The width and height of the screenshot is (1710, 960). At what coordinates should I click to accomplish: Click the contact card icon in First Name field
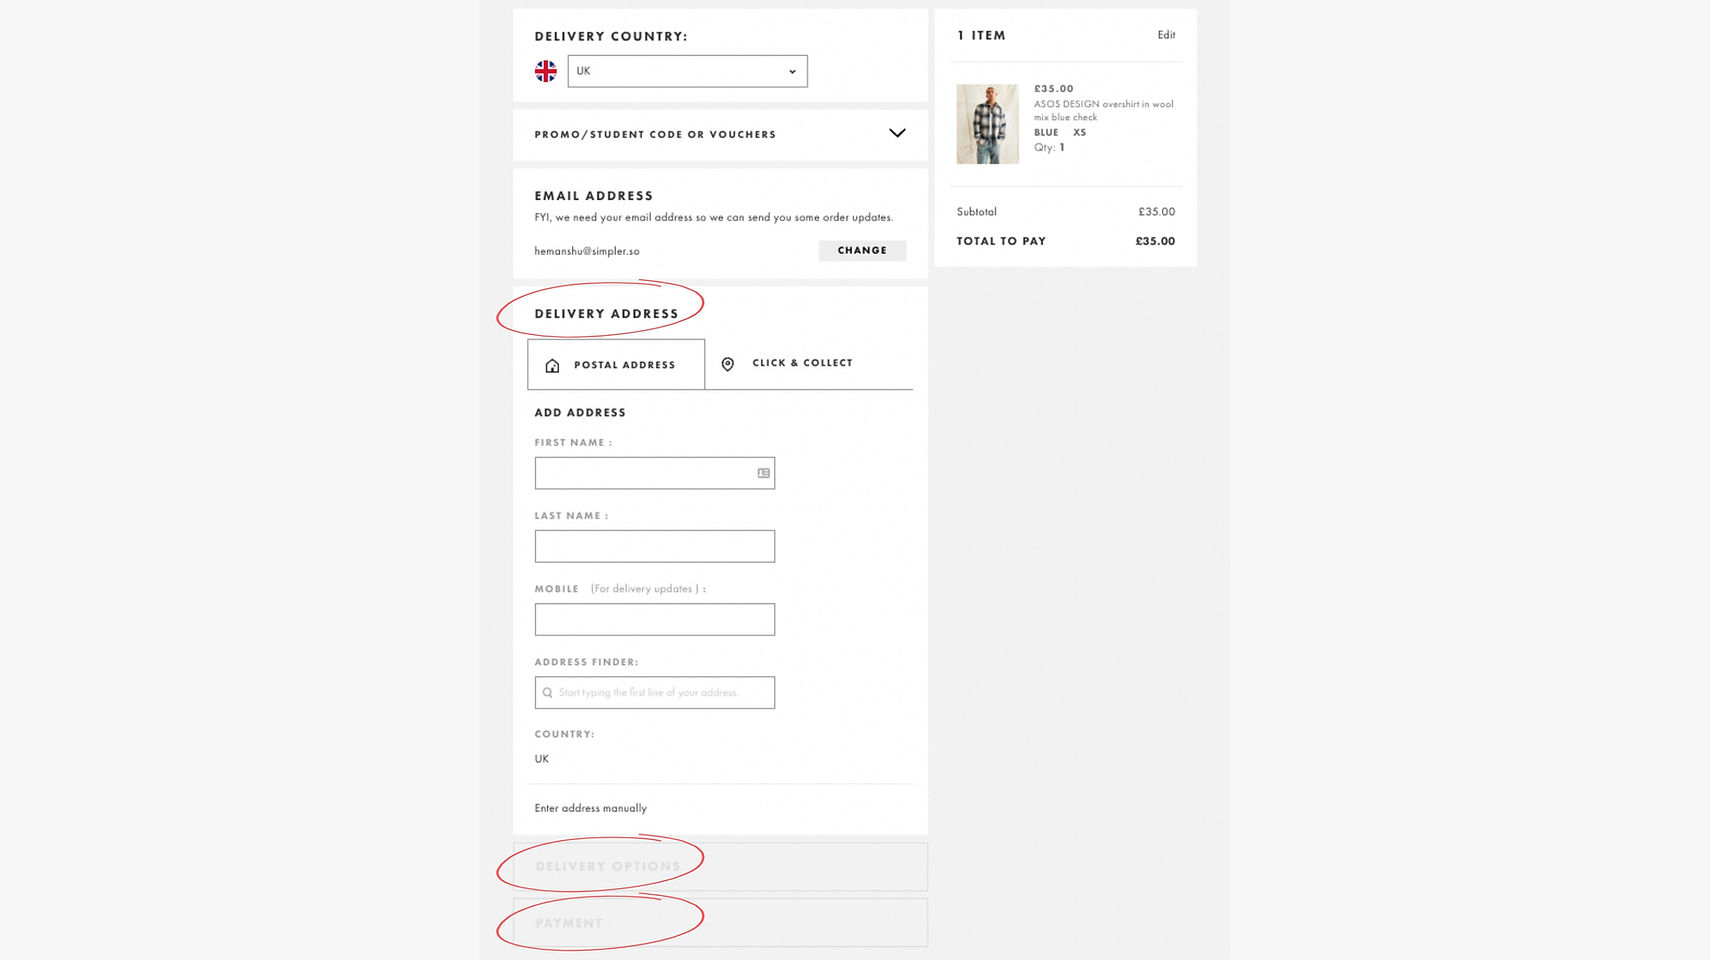pos(762,472)
